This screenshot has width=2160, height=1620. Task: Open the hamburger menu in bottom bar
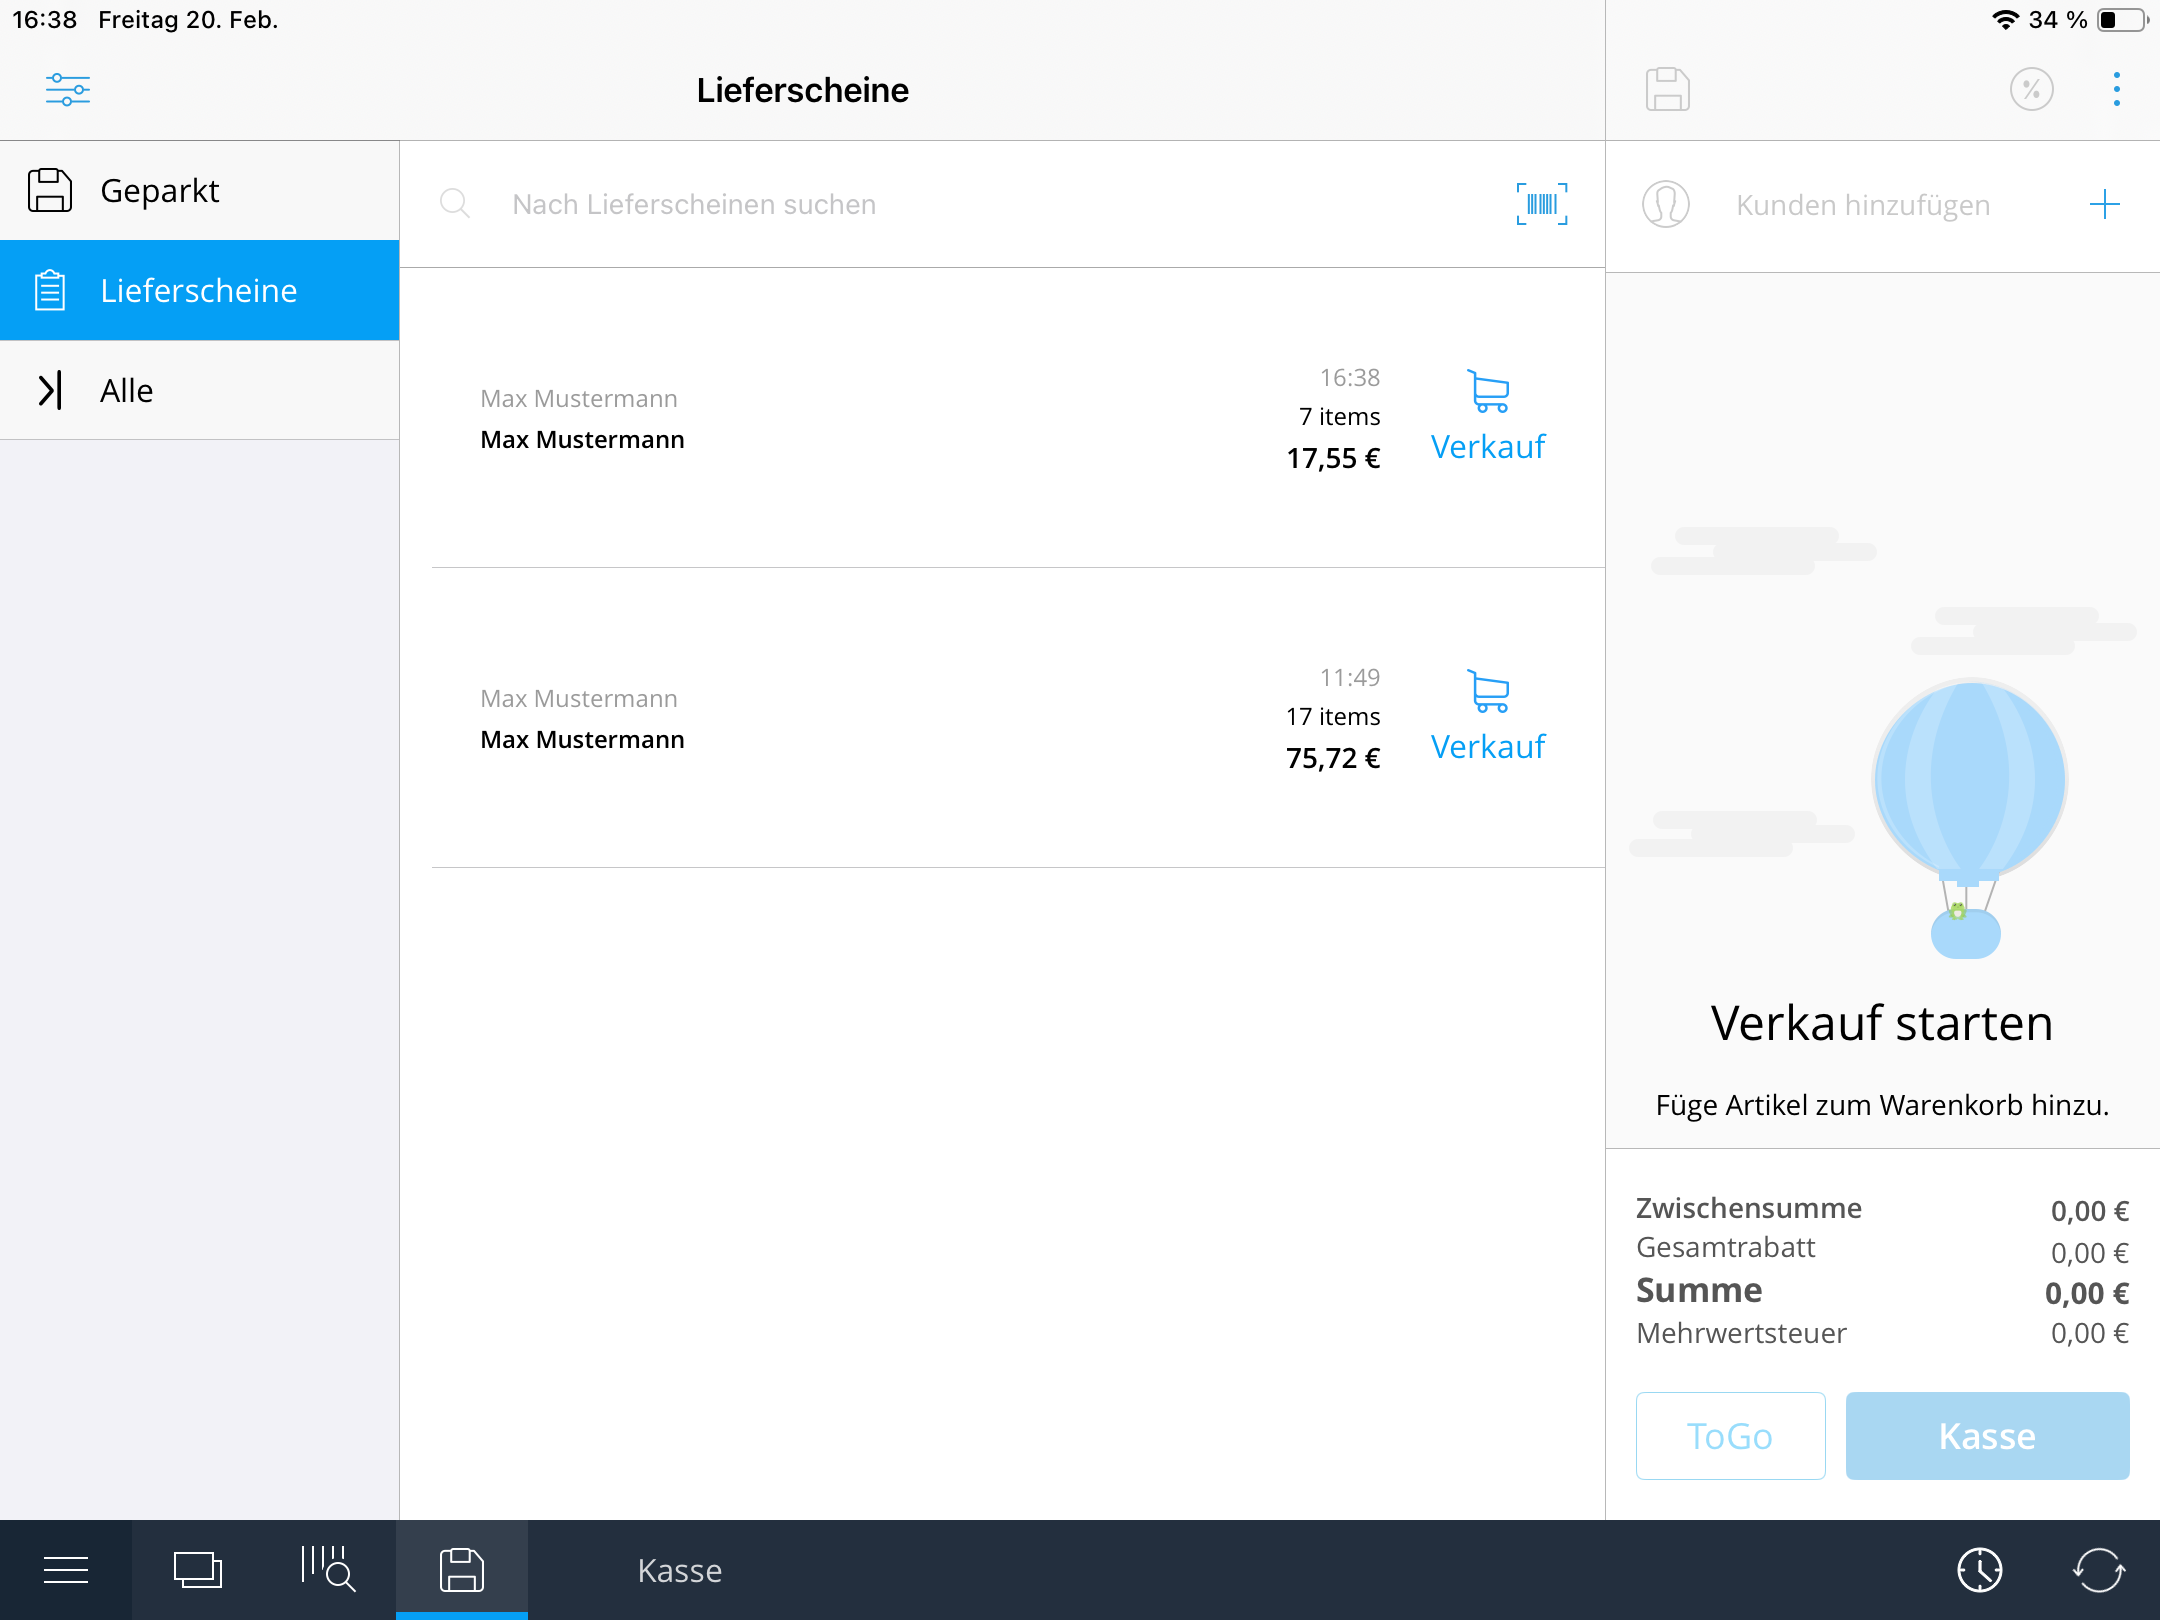tap(66, 1570)
